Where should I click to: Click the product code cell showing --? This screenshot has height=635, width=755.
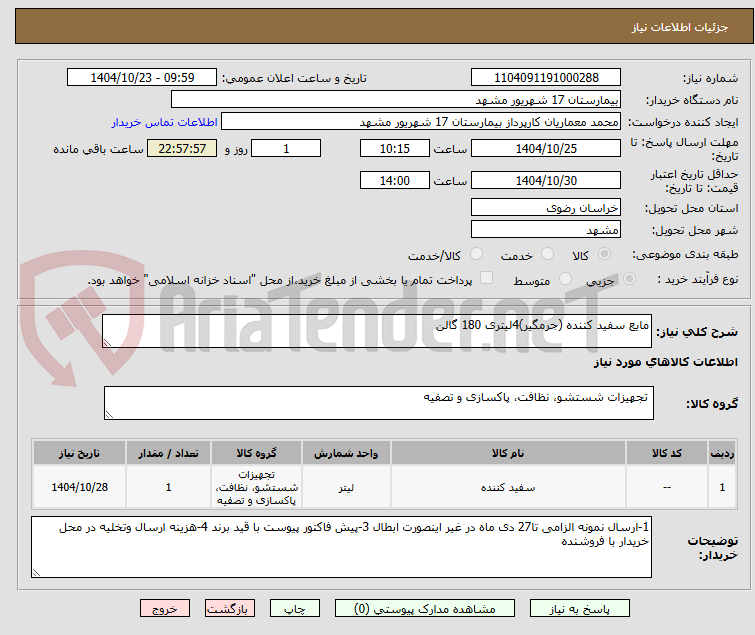(x=666, y=487)
